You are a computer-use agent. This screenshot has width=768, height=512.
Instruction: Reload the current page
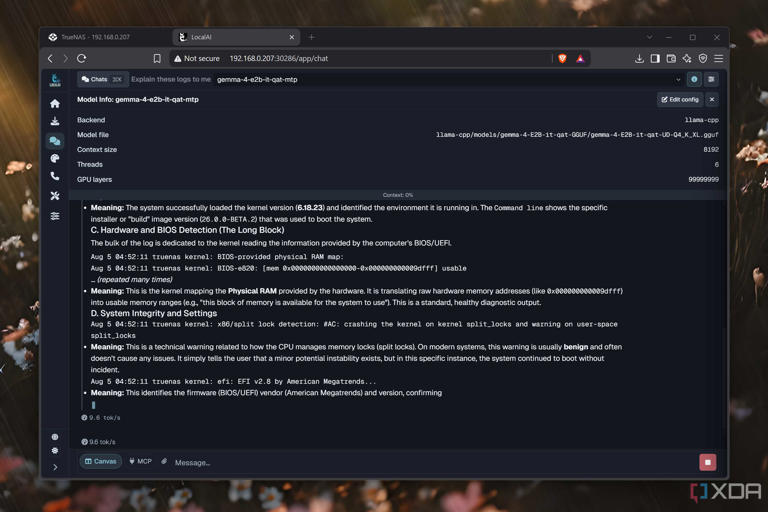82,58
